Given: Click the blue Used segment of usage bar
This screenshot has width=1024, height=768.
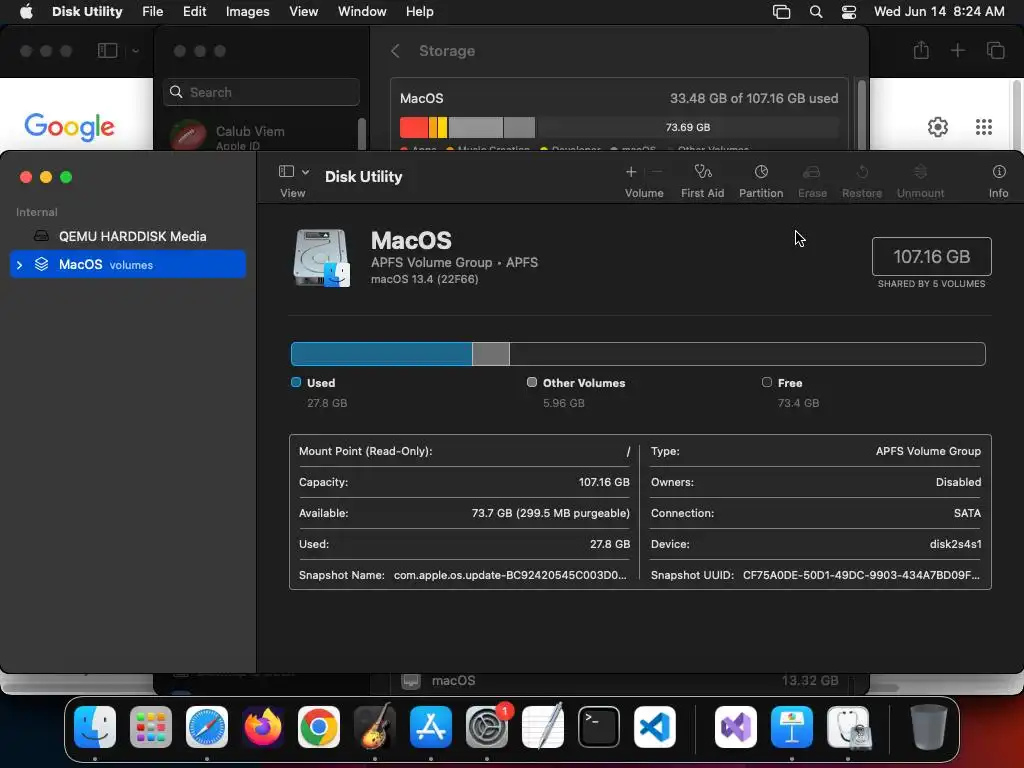Looking at the screenshot, I should click(x=381, y=354).
